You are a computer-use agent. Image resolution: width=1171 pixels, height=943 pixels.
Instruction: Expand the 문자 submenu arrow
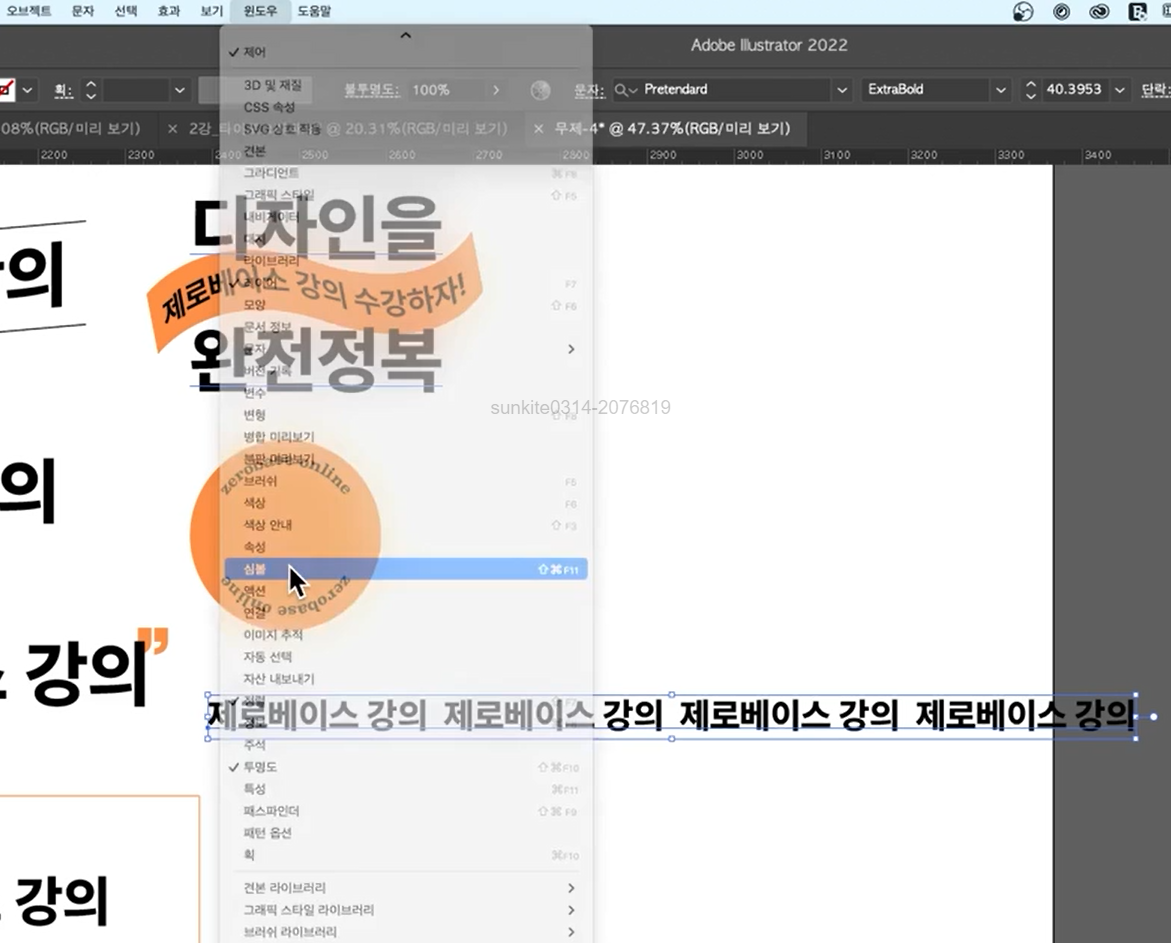571,349
